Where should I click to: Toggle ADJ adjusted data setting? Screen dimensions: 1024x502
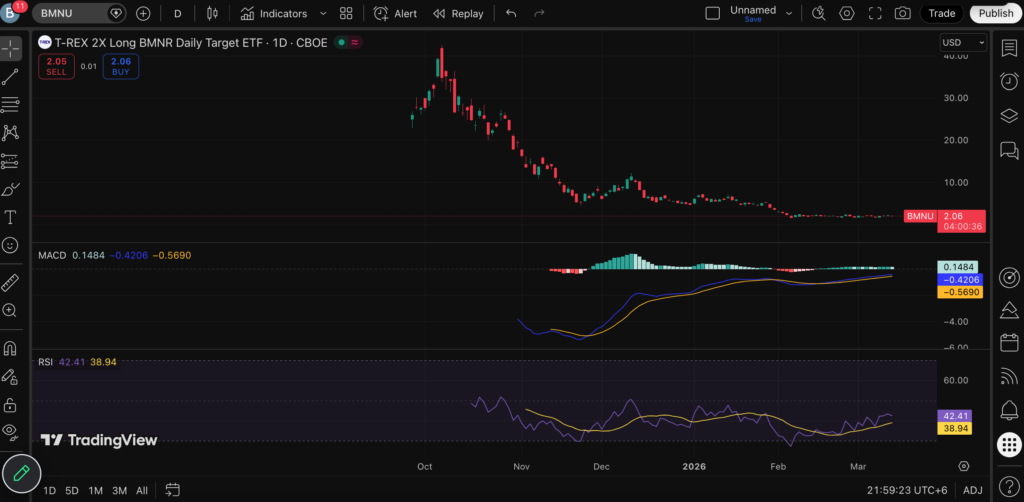point(972,490)
